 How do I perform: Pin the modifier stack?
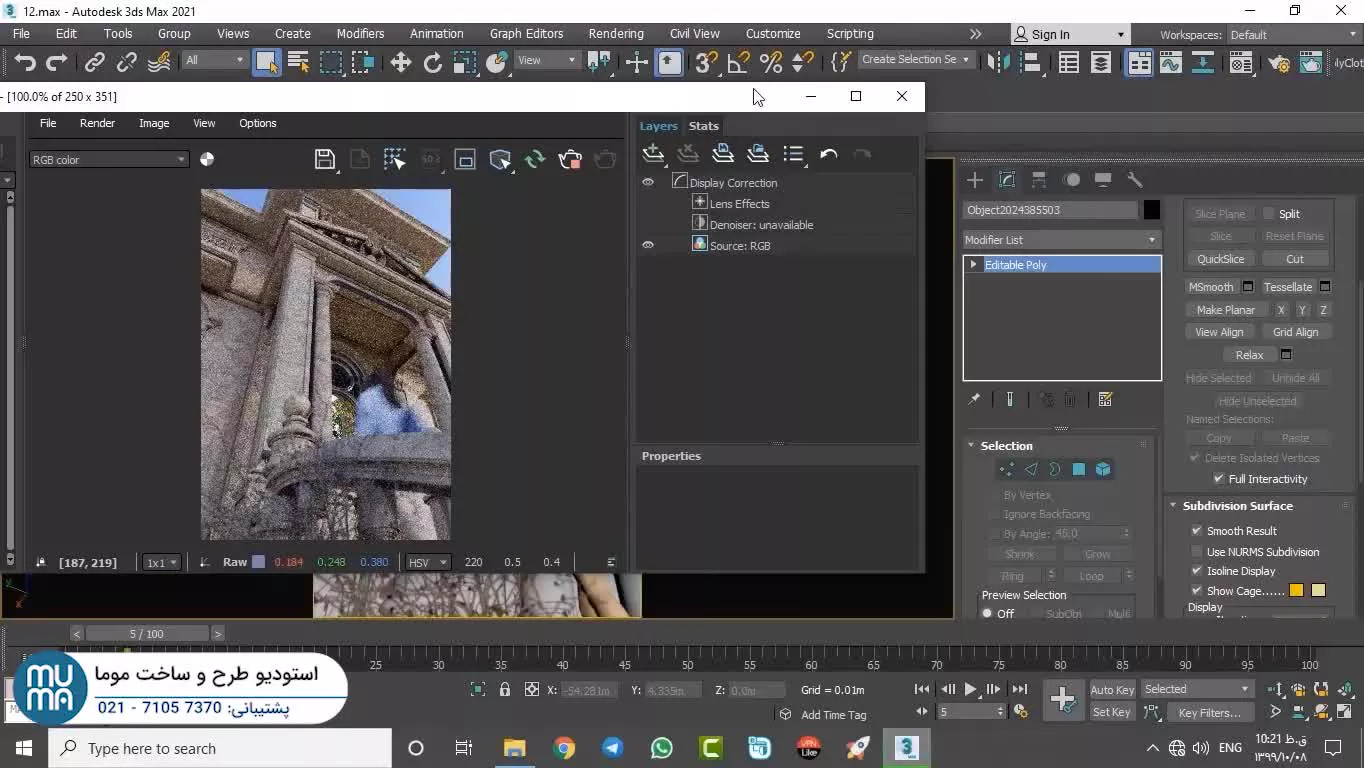click(x=974, y=399)
